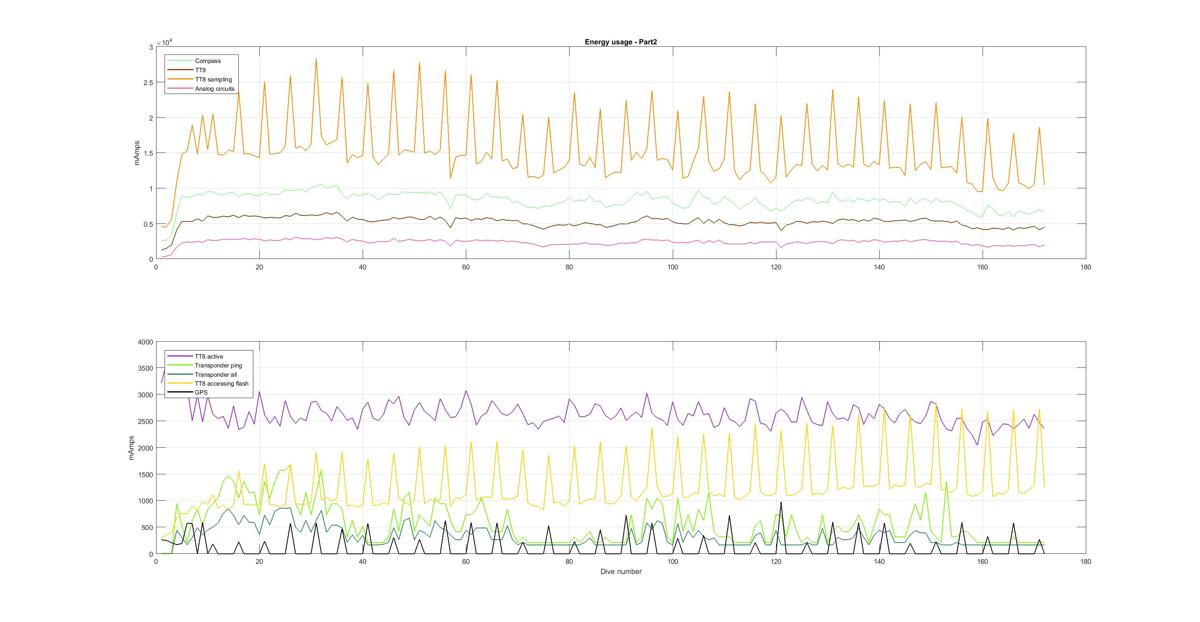
Task: Click the 180 x-axis tick on the lower chart
Action: 1086,562
